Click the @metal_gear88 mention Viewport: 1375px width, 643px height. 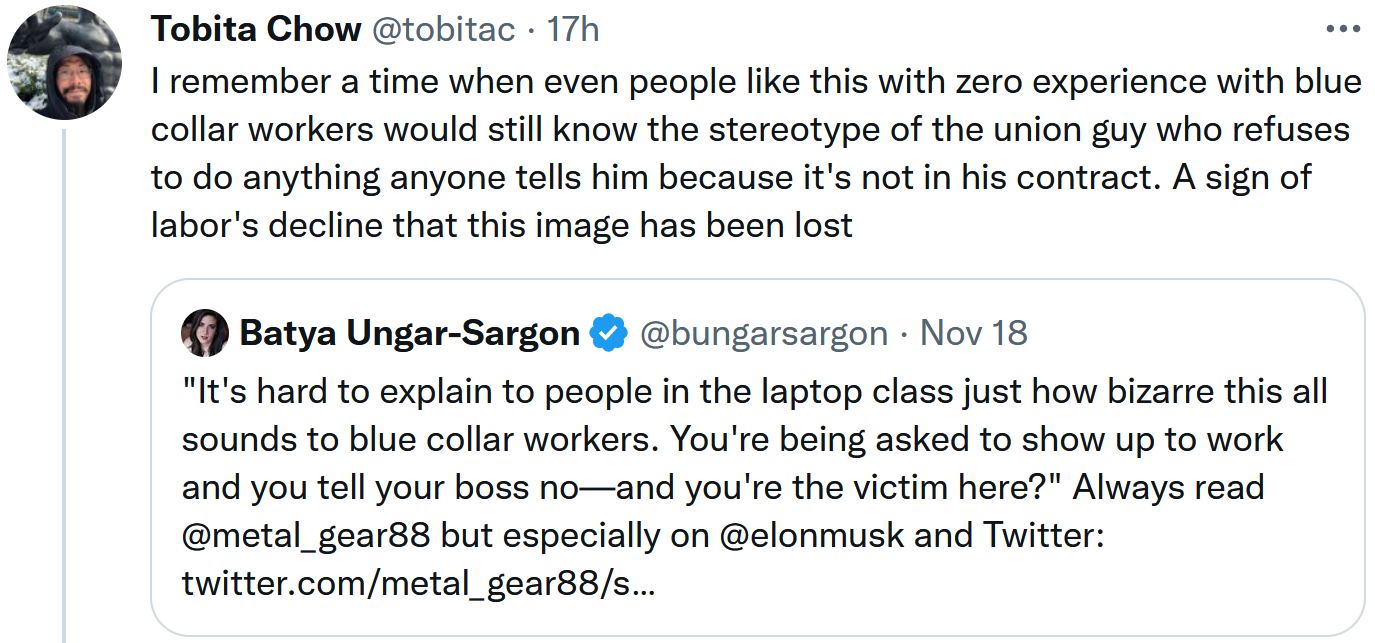[x=306, y=536]
